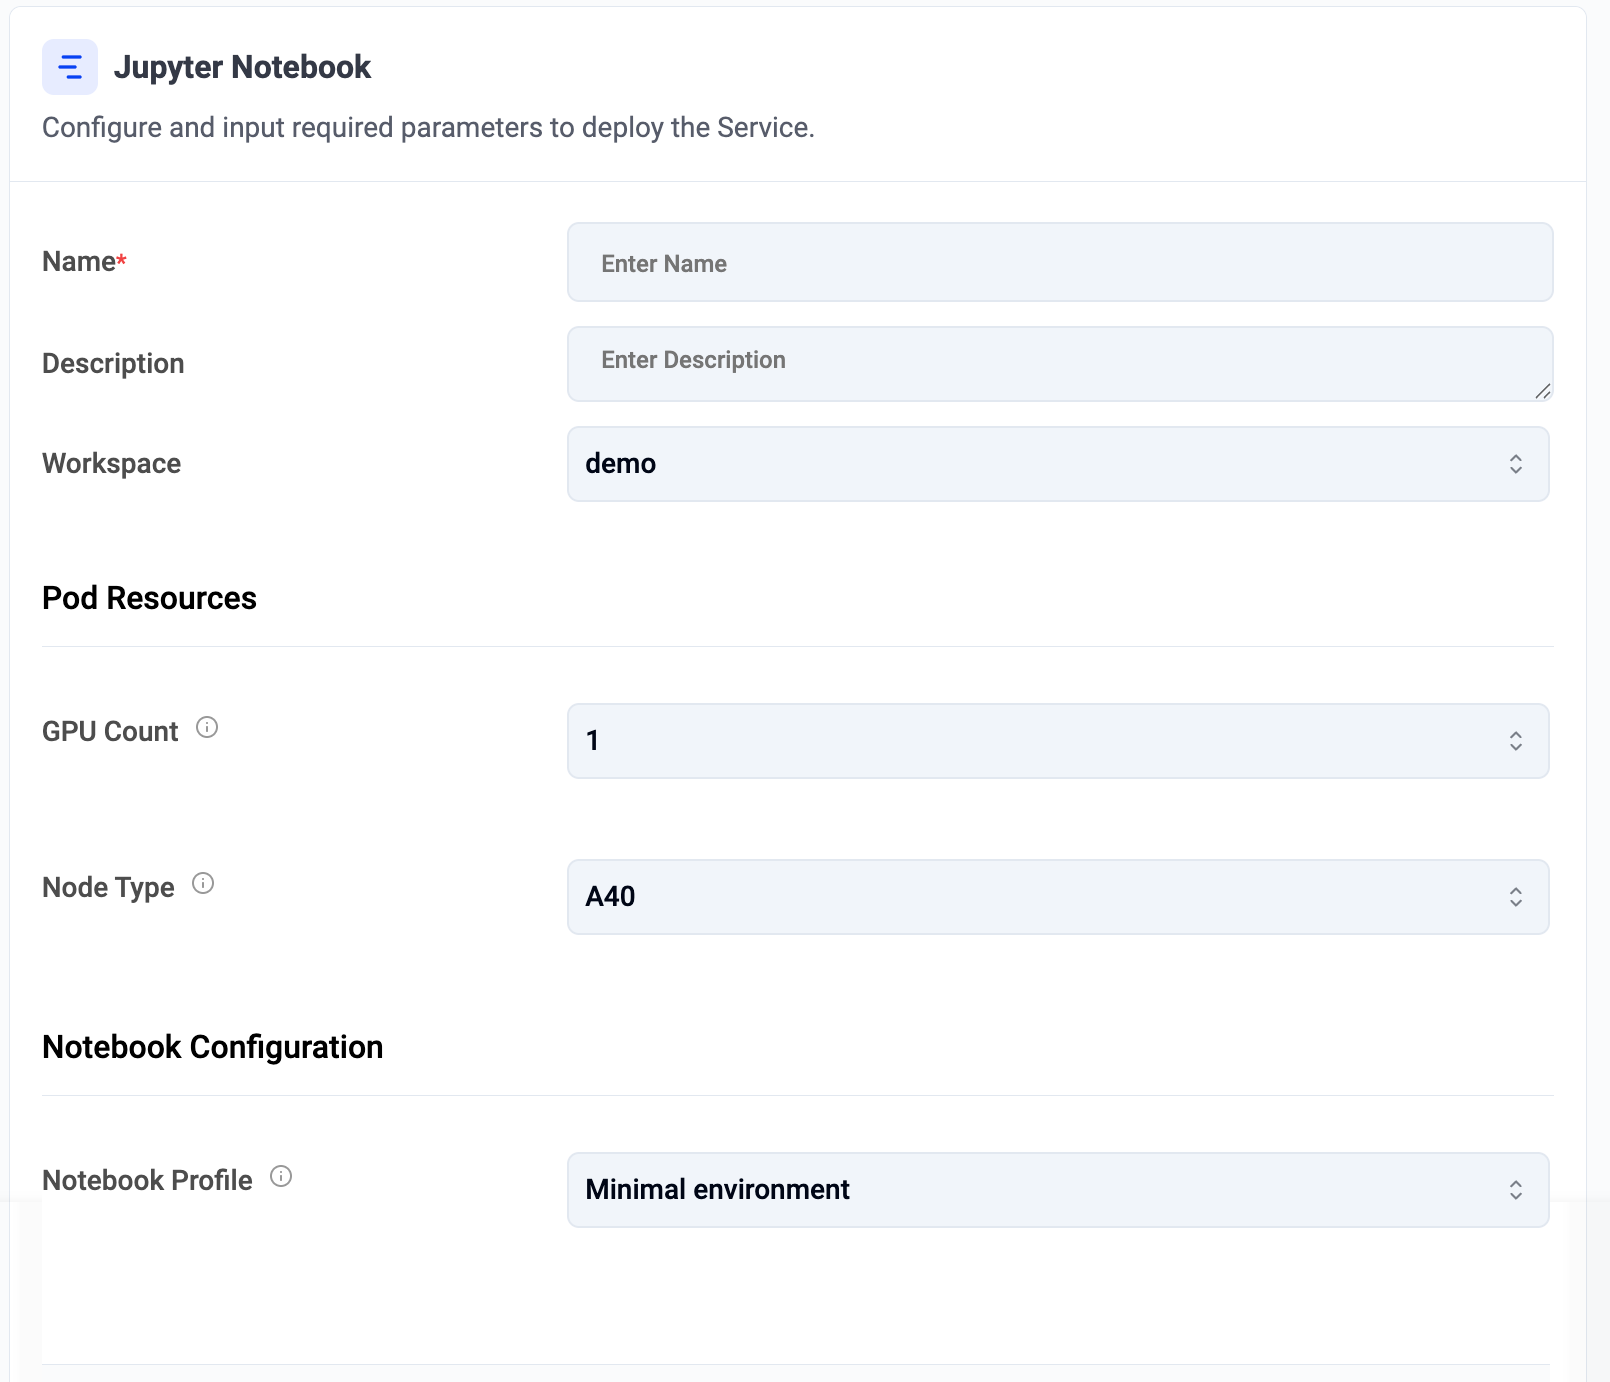The width and height of the screenshot is (1610, 1382).
Task: Click the Notebook Profile label
Action: tap(147, 1181)
